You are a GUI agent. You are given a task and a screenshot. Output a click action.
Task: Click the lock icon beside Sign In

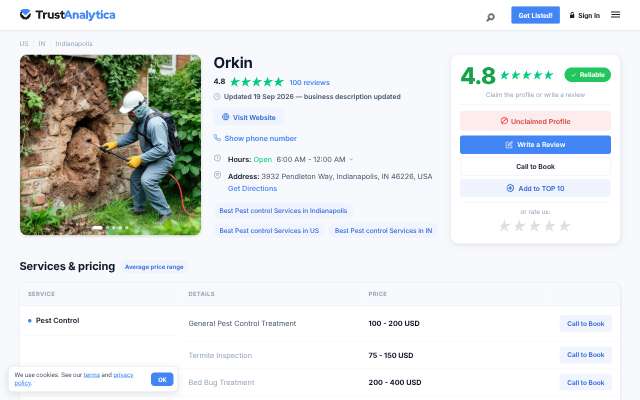tap(572, 15)
